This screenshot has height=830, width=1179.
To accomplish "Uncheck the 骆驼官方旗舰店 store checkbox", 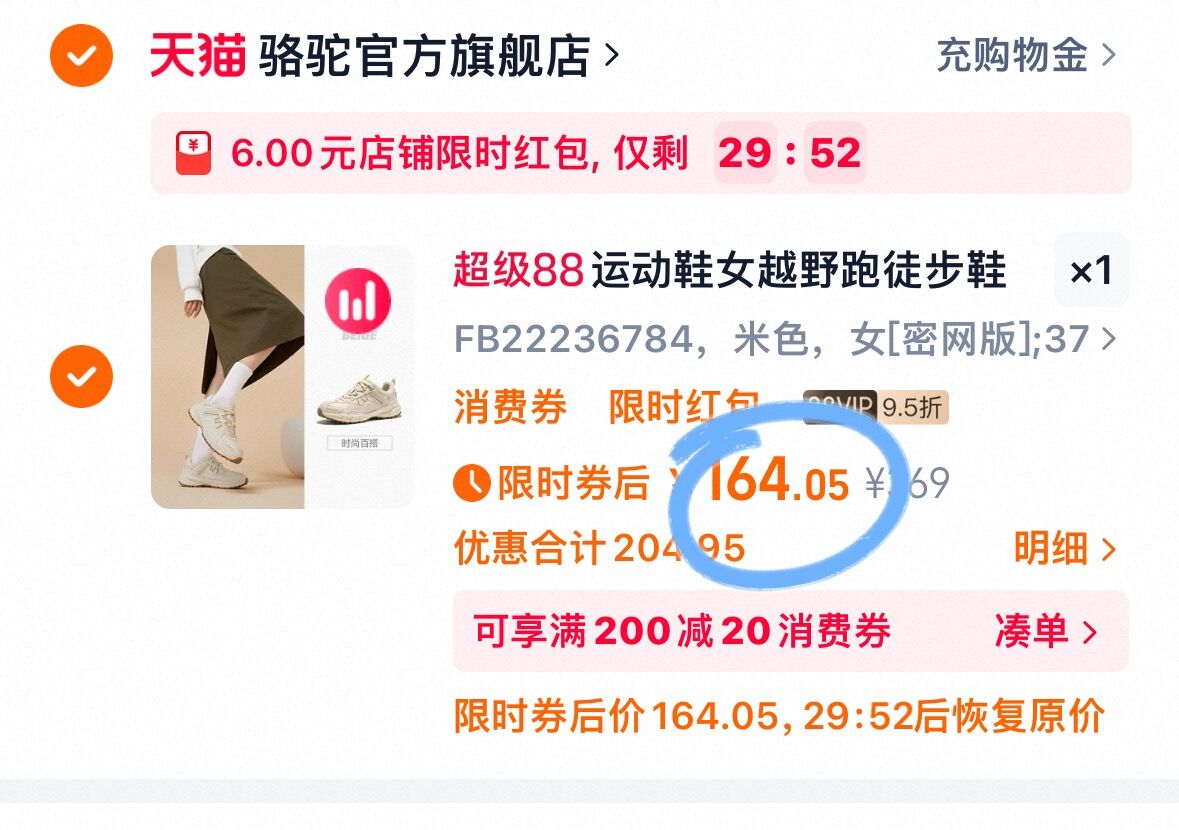I will (81, 56).
